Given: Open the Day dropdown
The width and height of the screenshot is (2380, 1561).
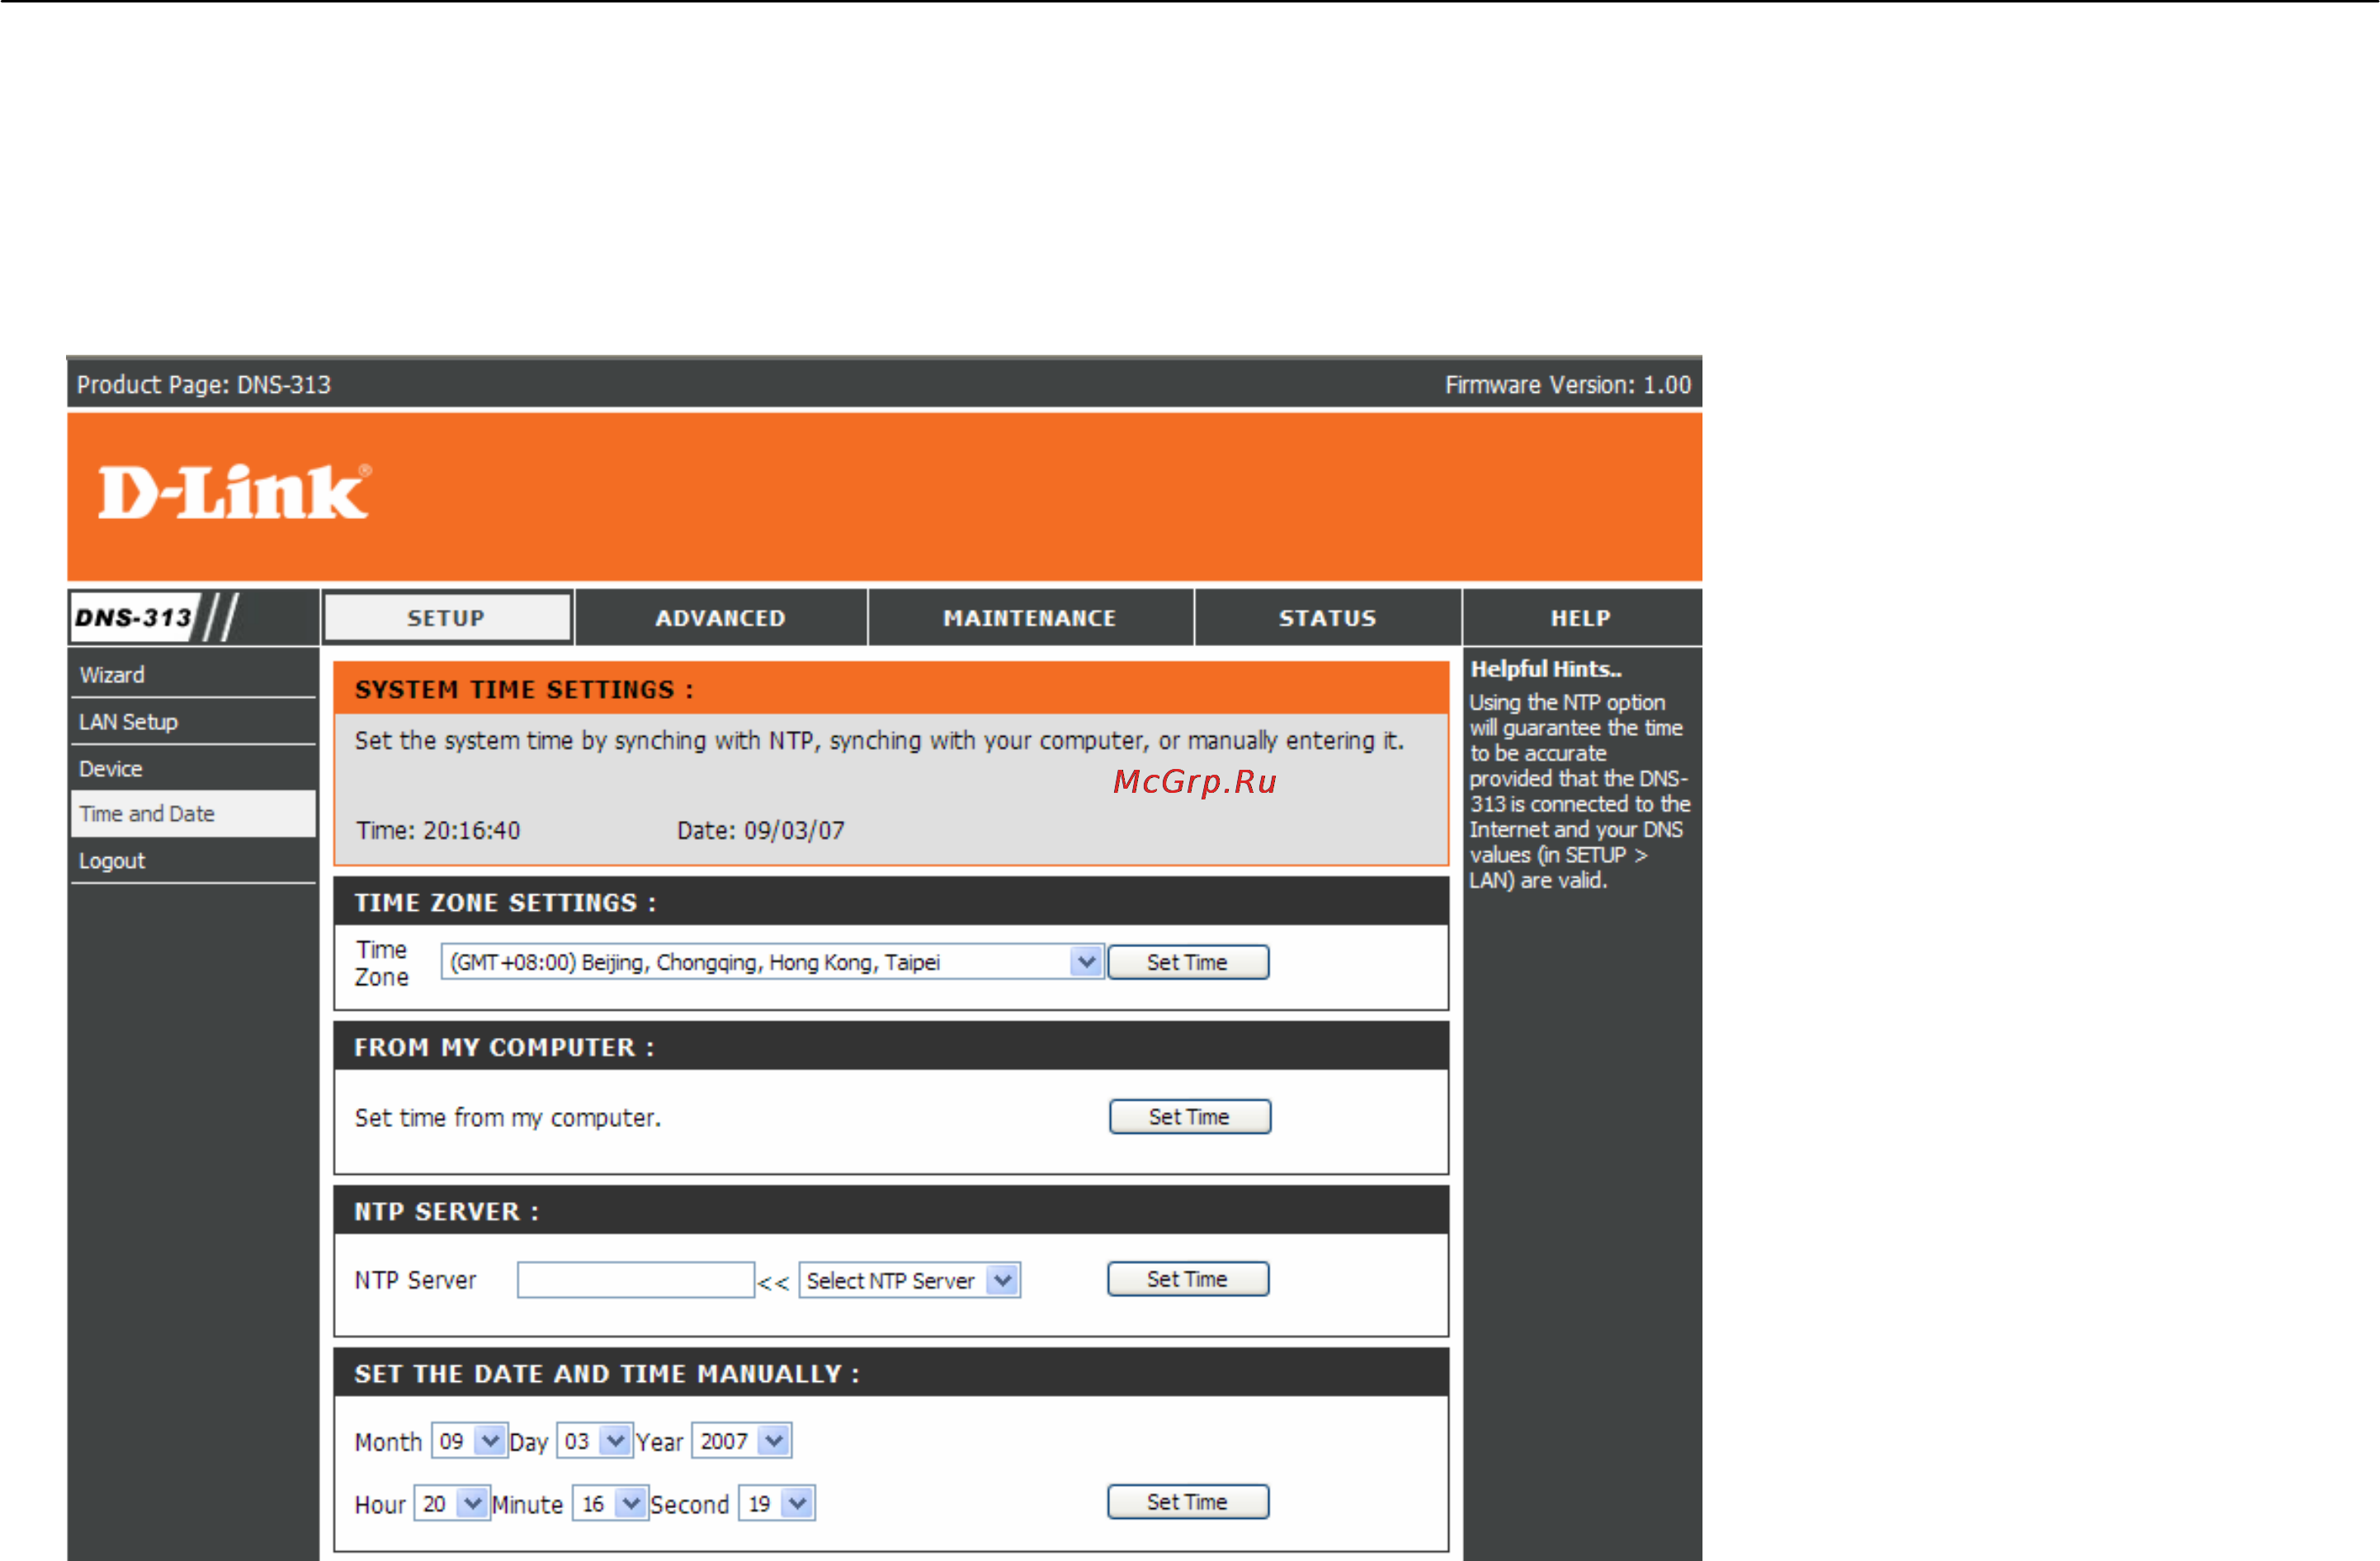Looking at the screenshot, I should click(595, 1441).
